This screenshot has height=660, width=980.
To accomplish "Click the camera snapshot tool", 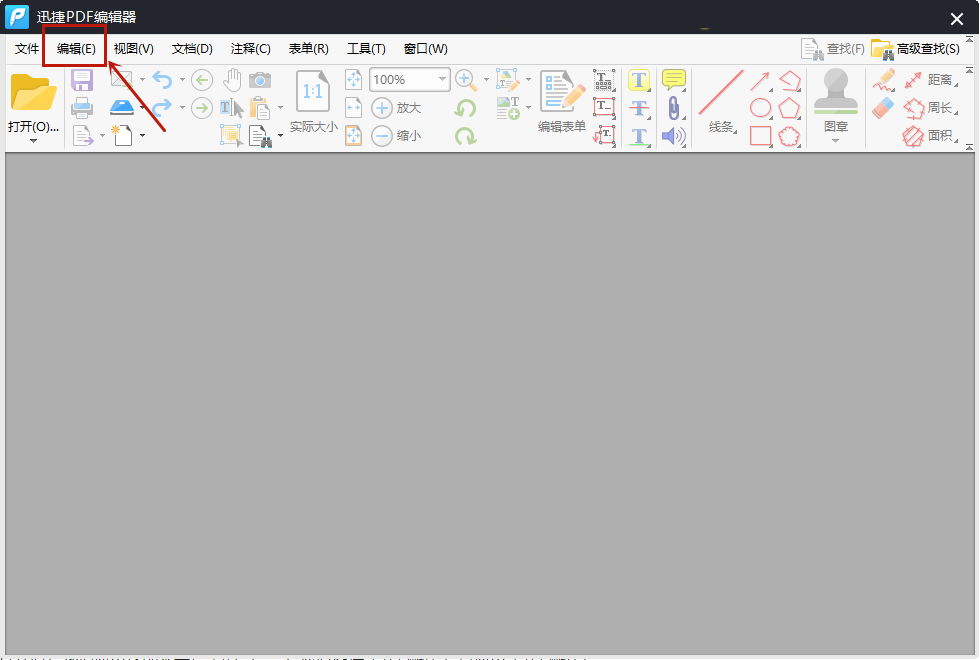I will tap(260, 80).
